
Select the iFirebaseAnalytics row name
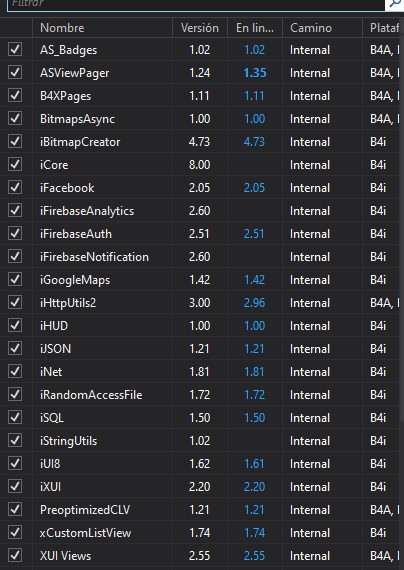click(87, 211)
